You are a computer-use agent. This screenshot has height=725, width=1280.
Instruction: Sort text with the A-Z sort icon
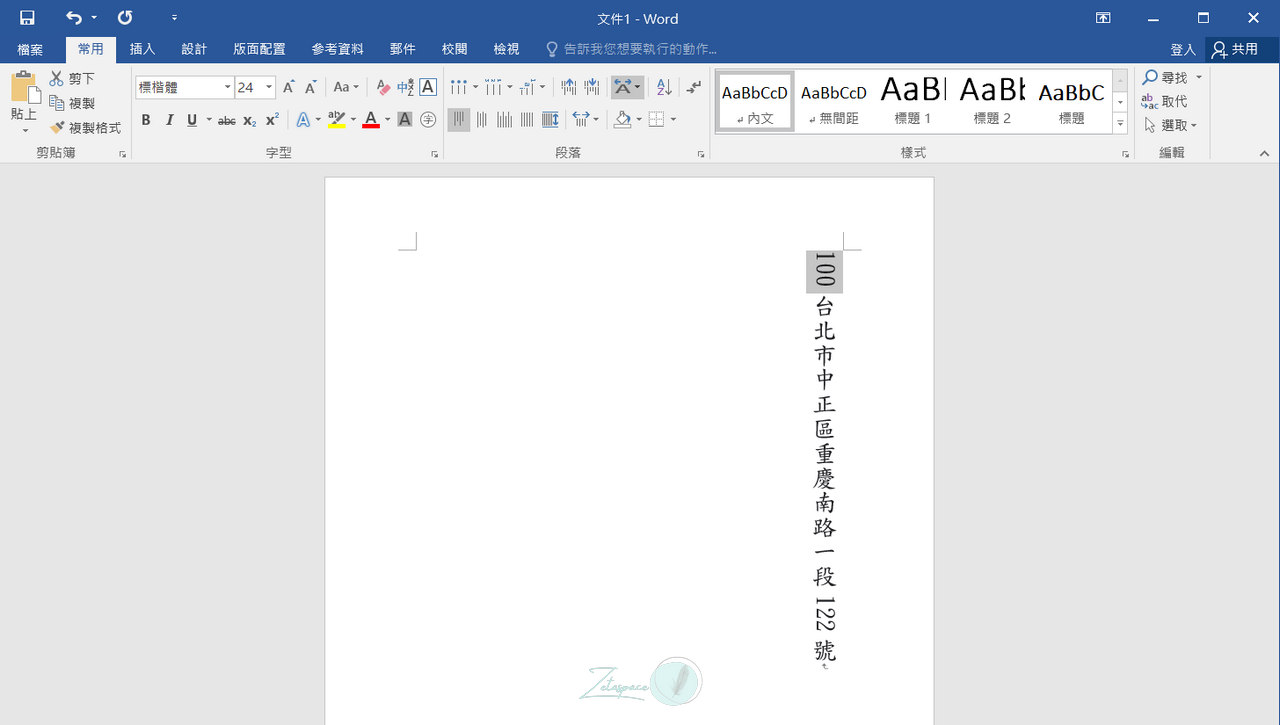[664, 87]
